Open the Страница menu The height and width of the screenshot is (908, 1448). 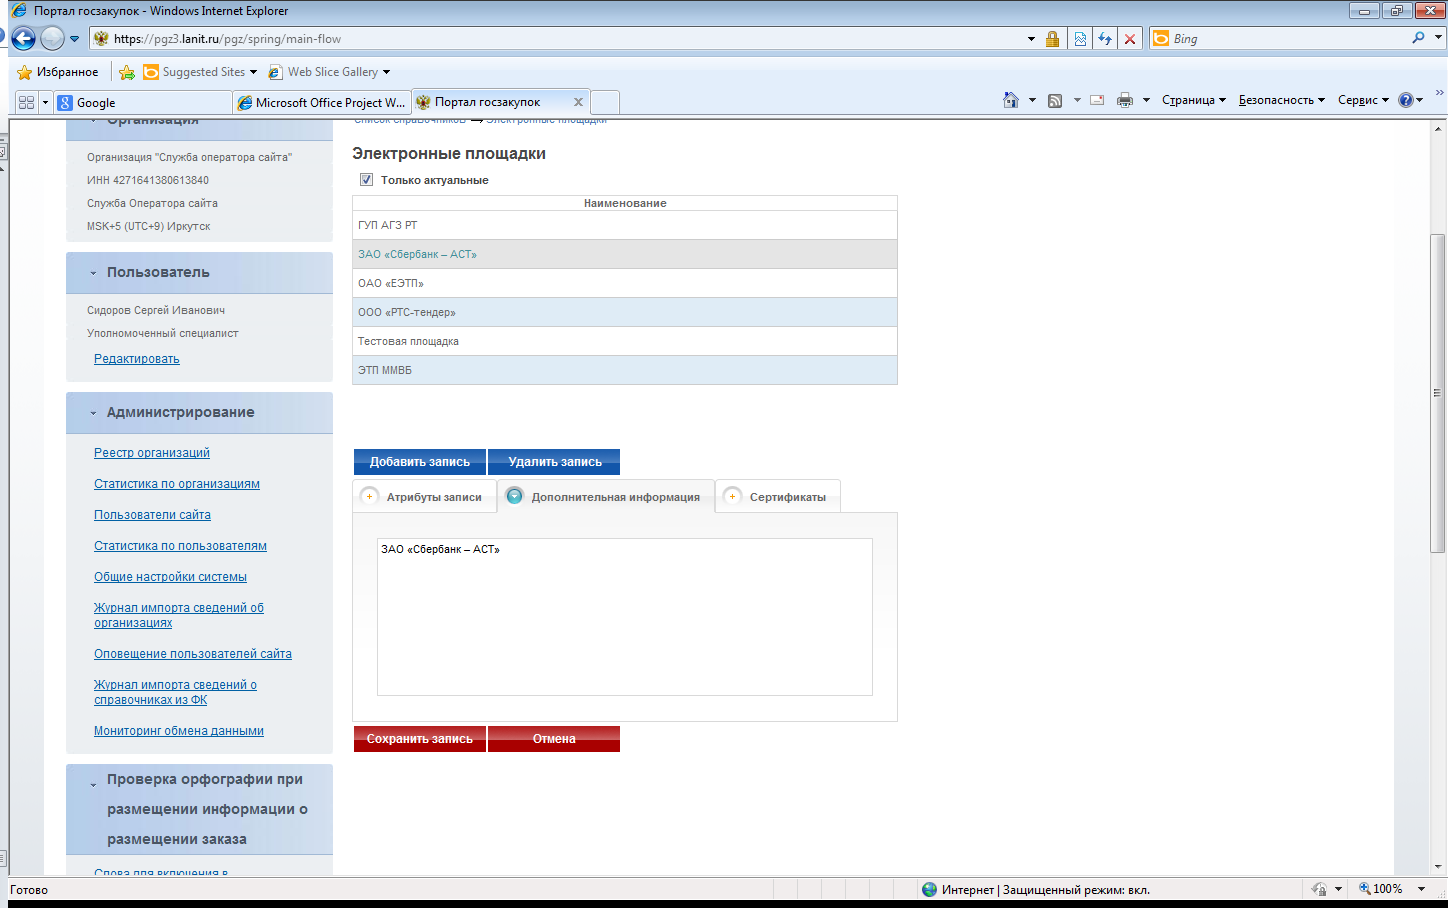coord(1193,100)
